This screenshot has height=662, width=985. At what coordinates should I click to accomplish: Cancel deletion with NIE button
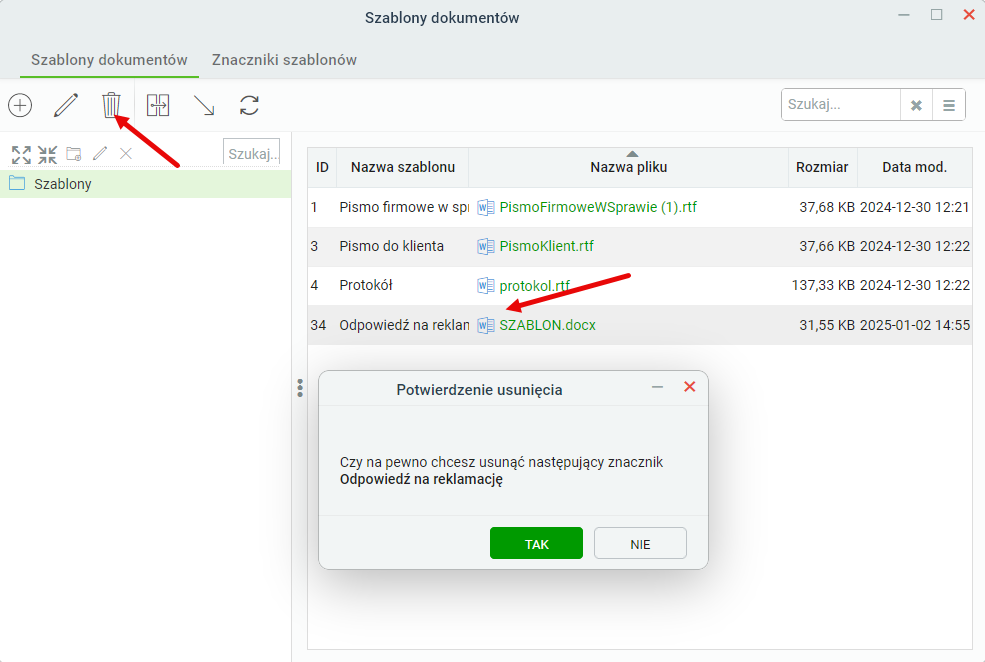tap(640, 543)
